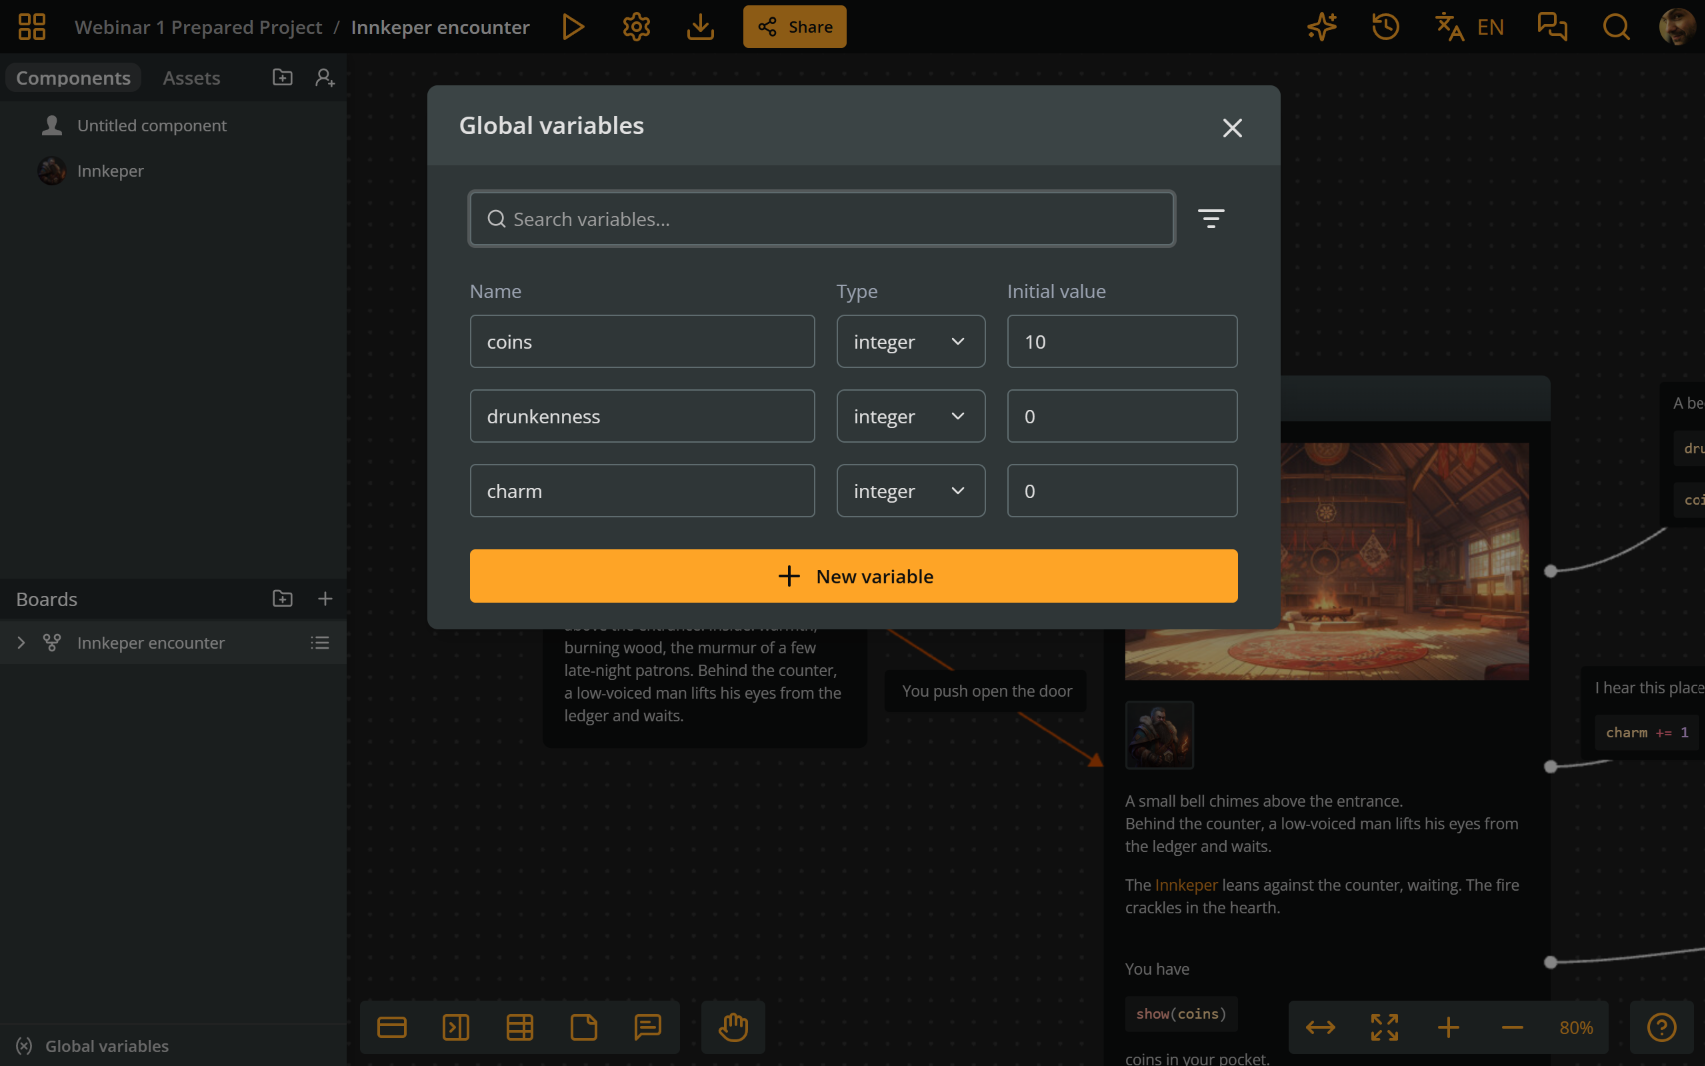Play the Innkeper encounter project
This screenshot has width=1705, height=1066.
pyautogui.click(x=573, y=27)
